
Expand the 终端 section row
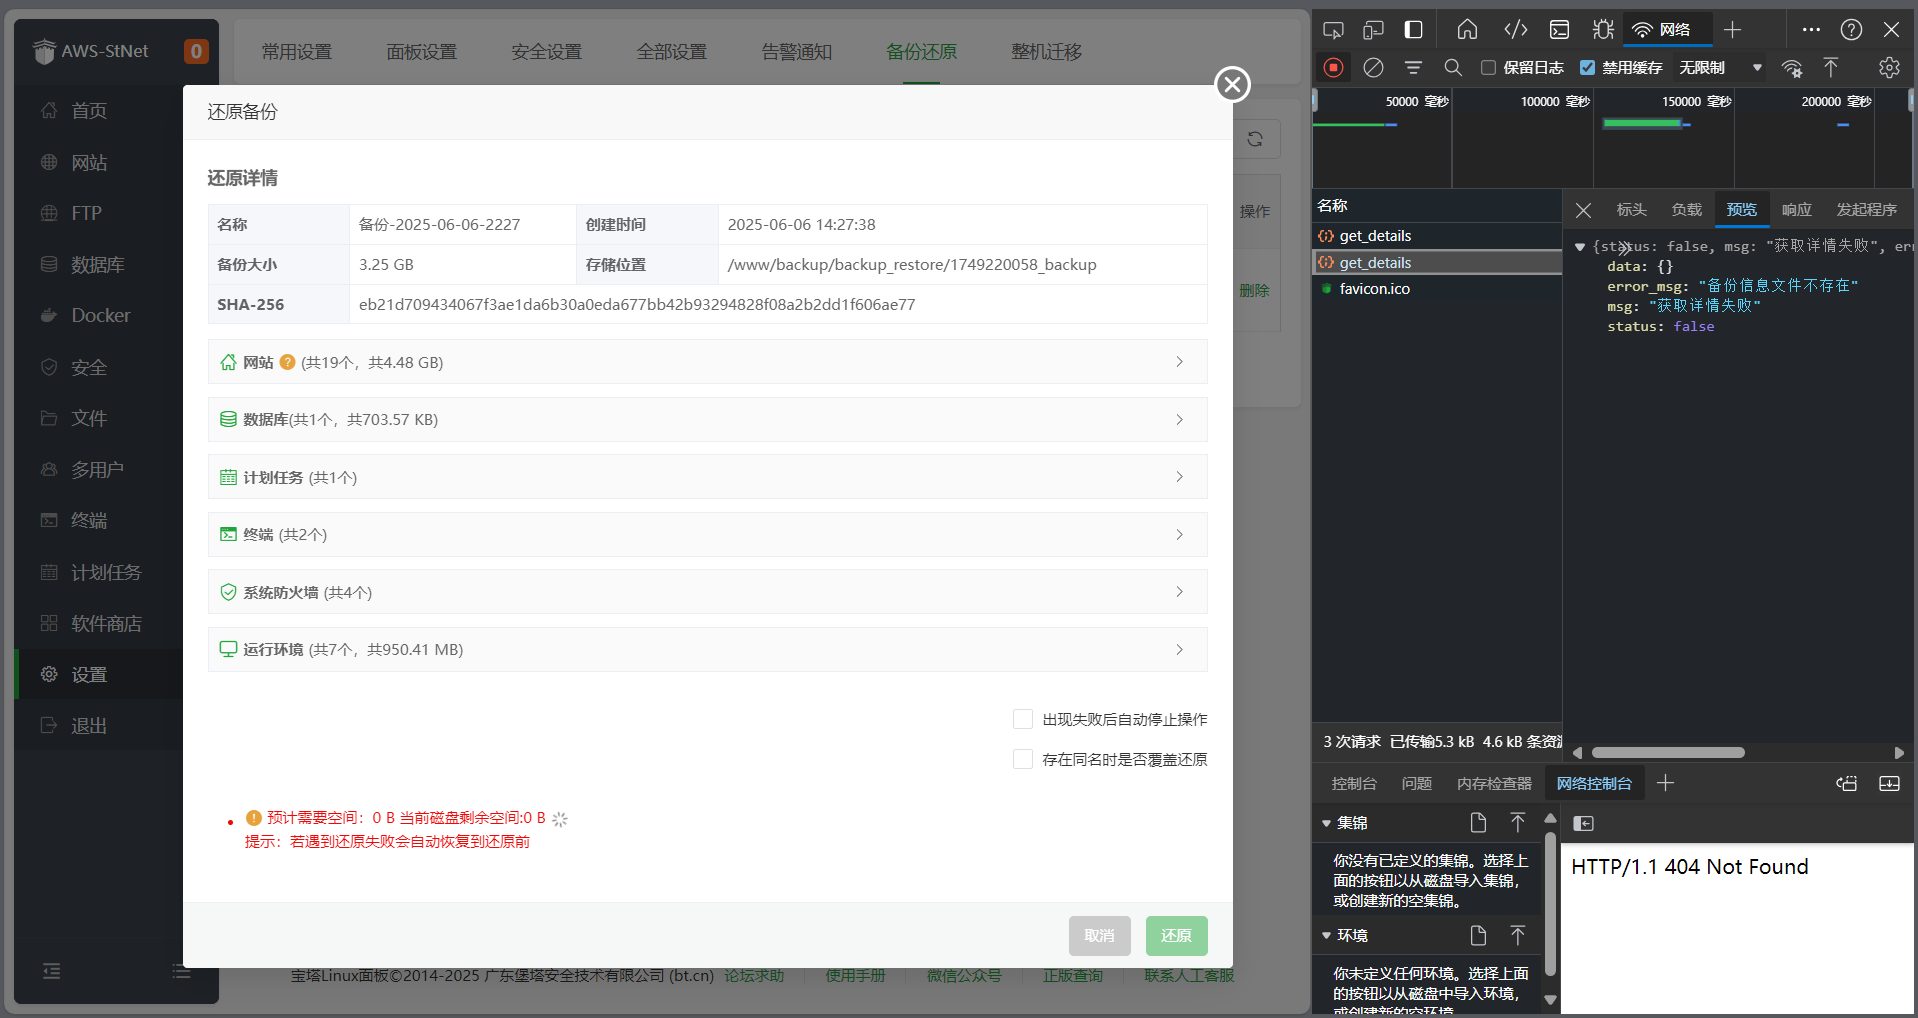pos(707,534)
